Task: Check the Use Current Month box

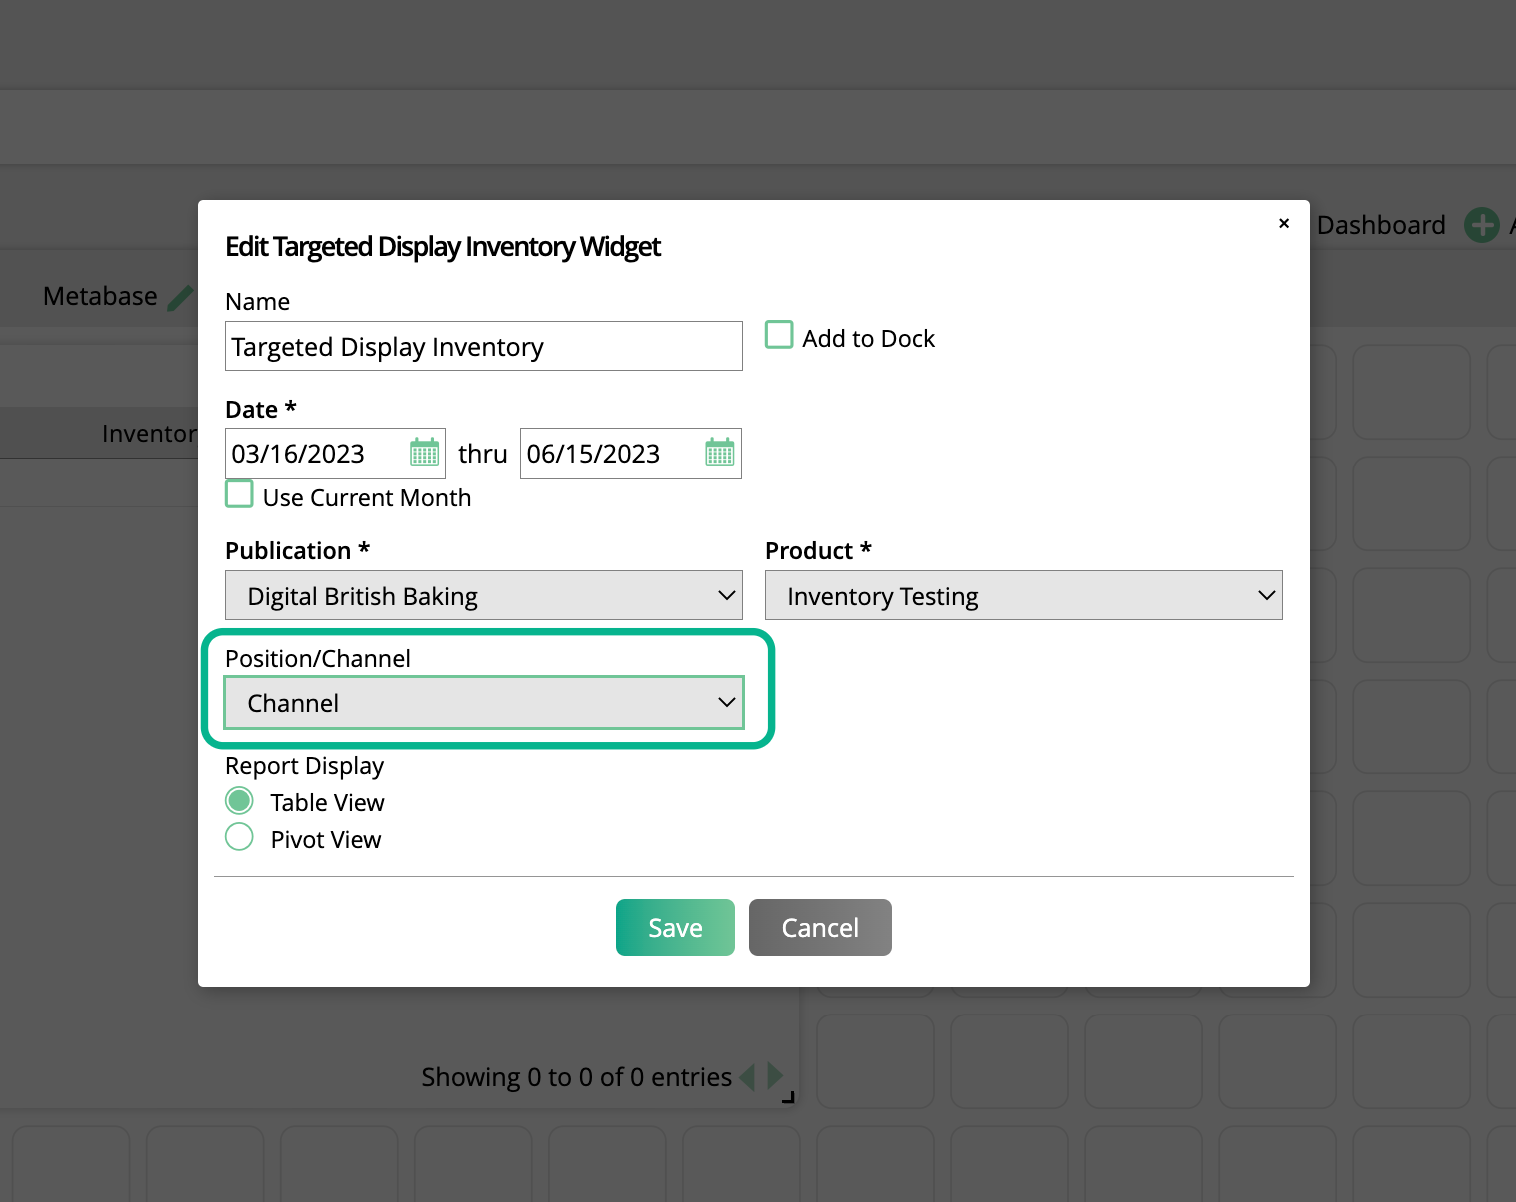Action: coord(239,494)
